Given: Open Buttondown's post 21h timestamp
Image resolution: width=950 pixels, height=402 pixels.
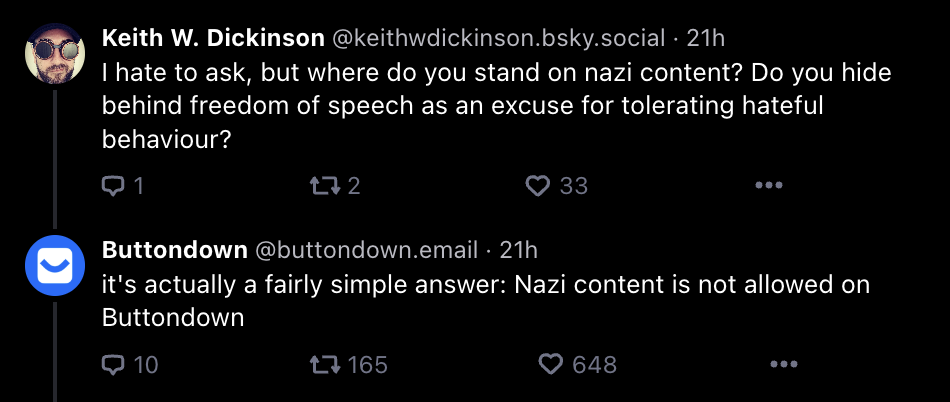Looking at the screenshot, I should (x=518, y=249).
